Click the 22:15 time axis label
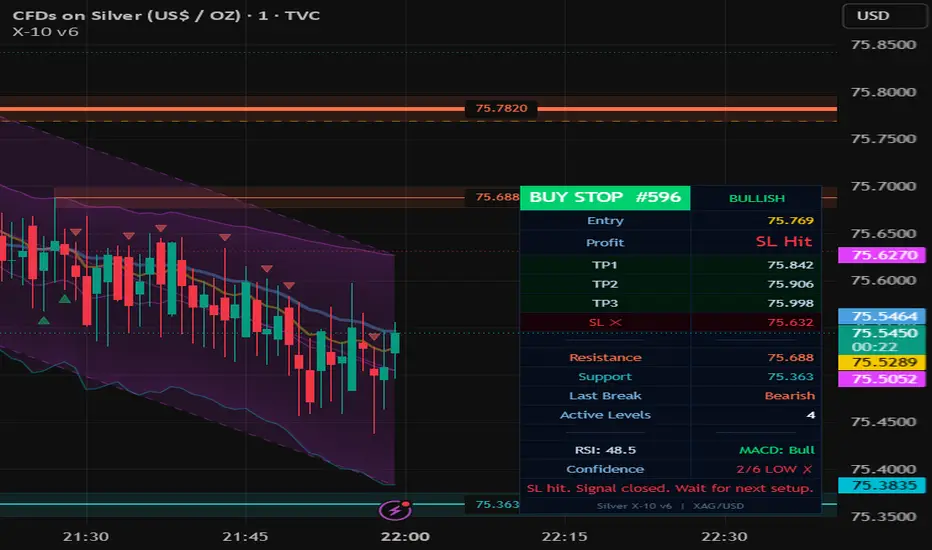The height and width of the screenshot is (550, 932). coord(565,536)
